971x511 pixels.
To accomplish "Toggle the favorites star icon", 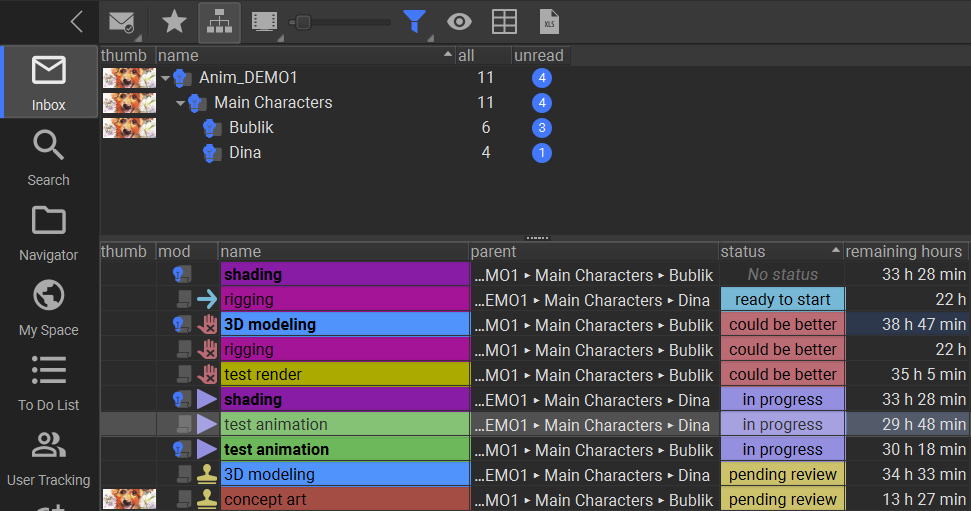I will click(x=174, y=22).
